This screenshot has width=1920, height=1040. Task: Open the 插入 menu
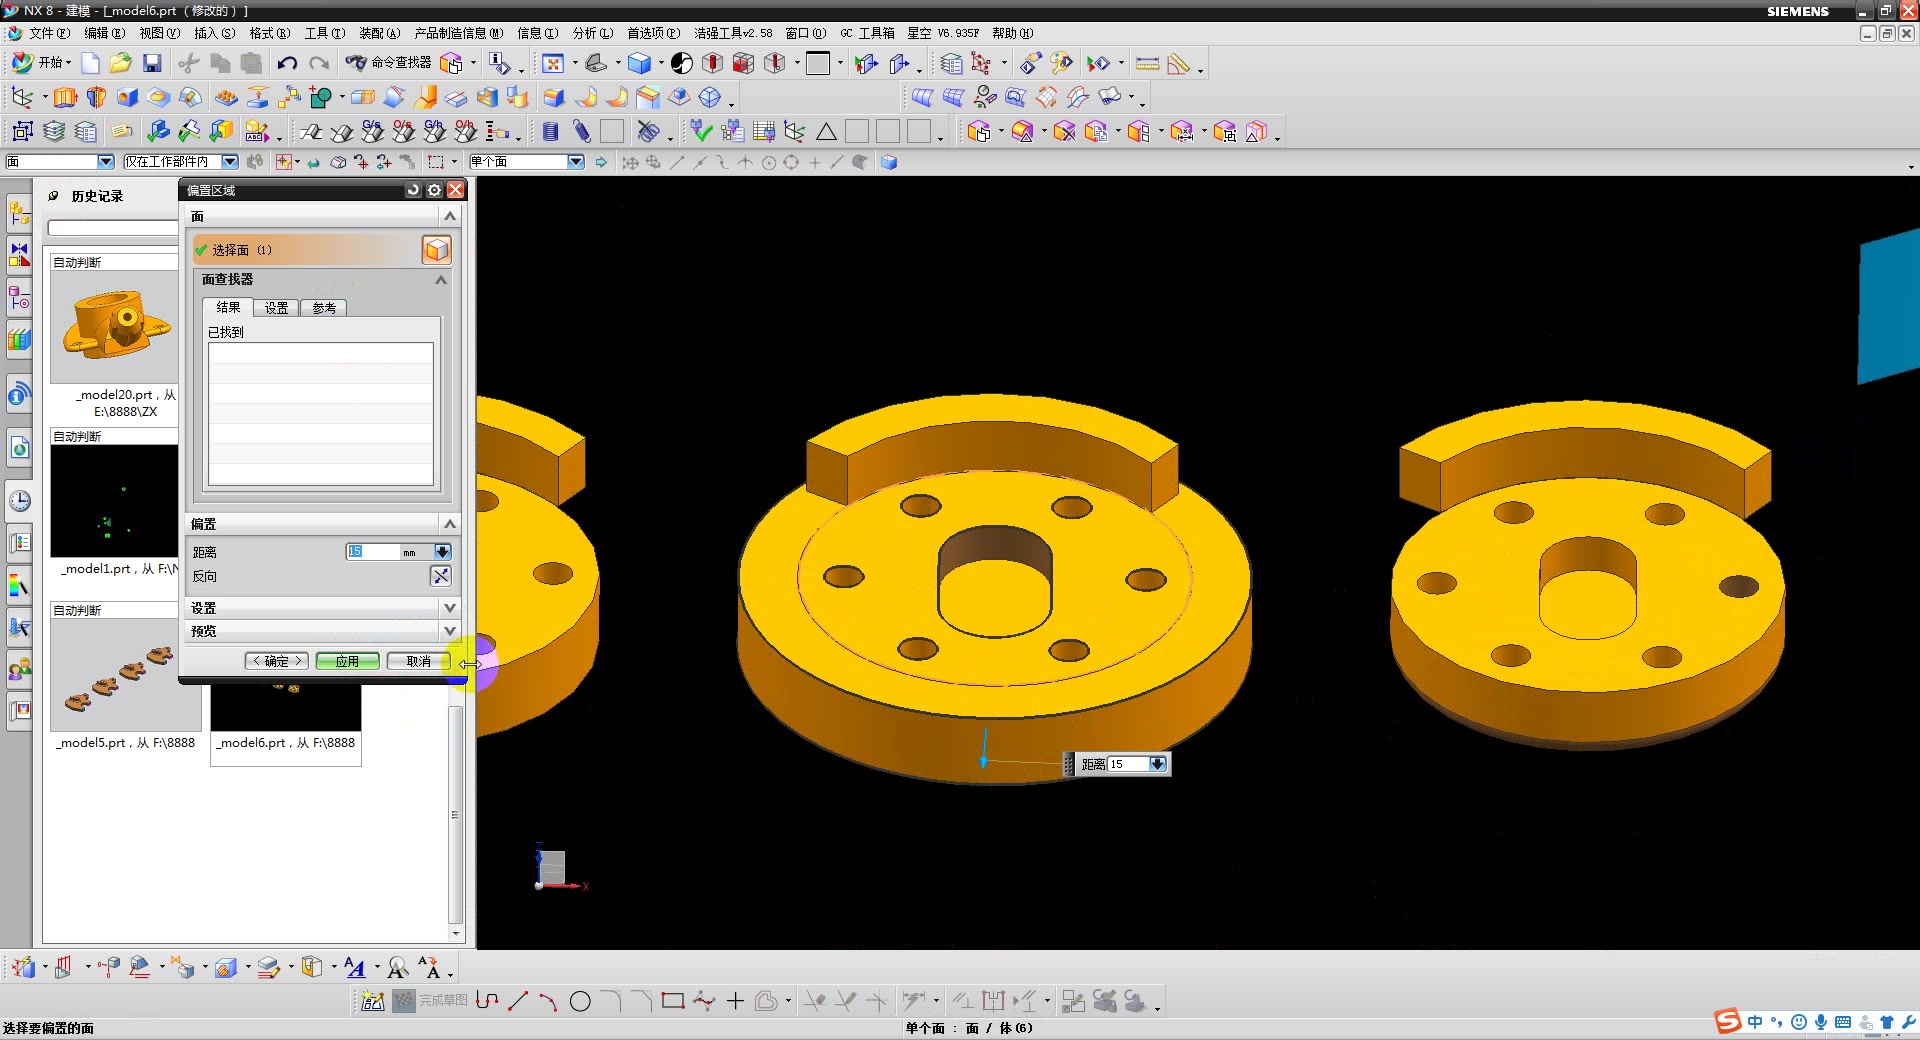(x=214, y=33)
